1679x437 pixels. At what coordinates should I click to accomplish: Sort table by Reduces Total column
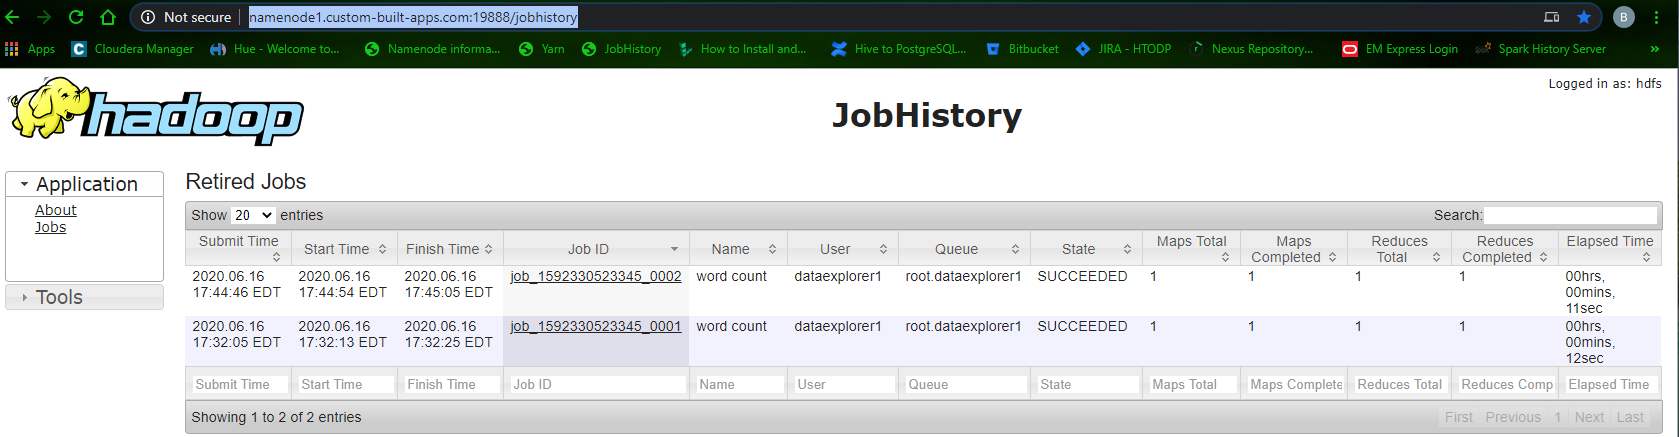coord(1398,248)
